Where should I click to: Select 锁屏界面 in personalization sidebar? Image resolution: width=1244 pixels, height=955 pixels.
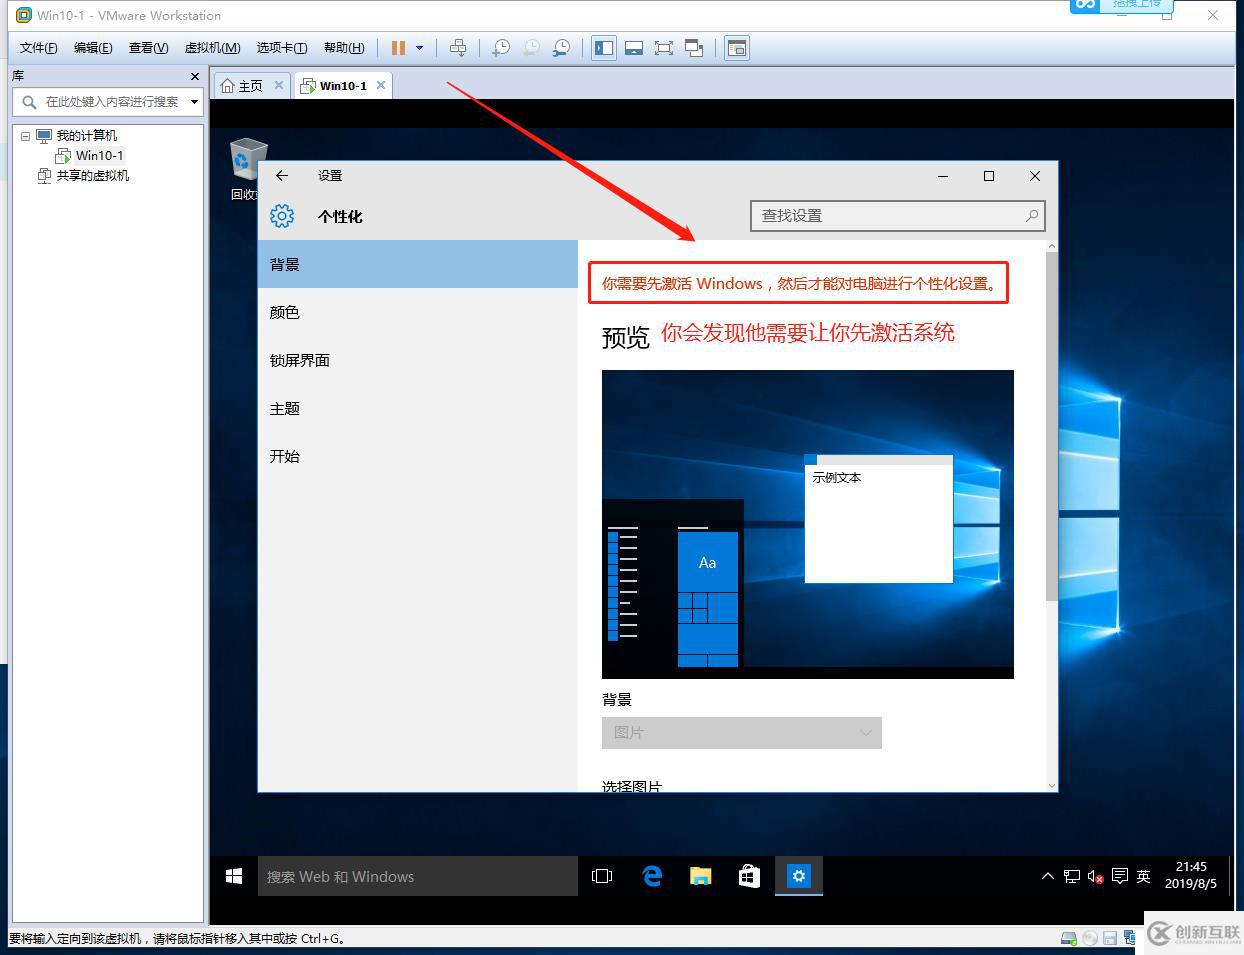[299, 360]
